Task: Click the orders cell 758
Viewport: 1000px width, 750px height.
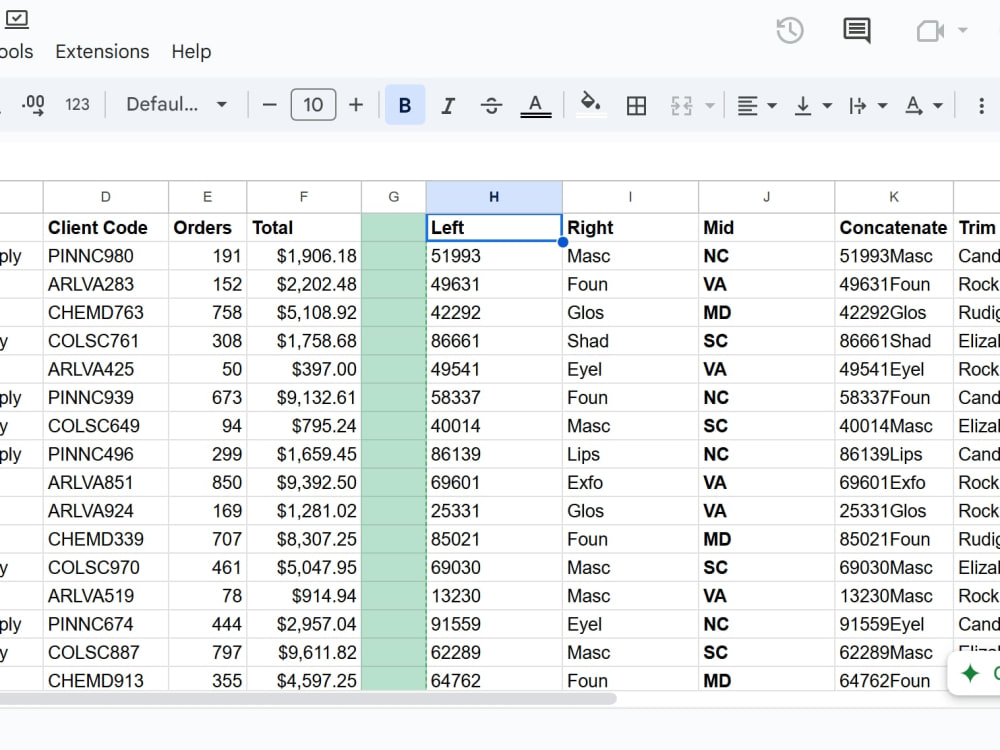Action: click(x=207, y=312)
